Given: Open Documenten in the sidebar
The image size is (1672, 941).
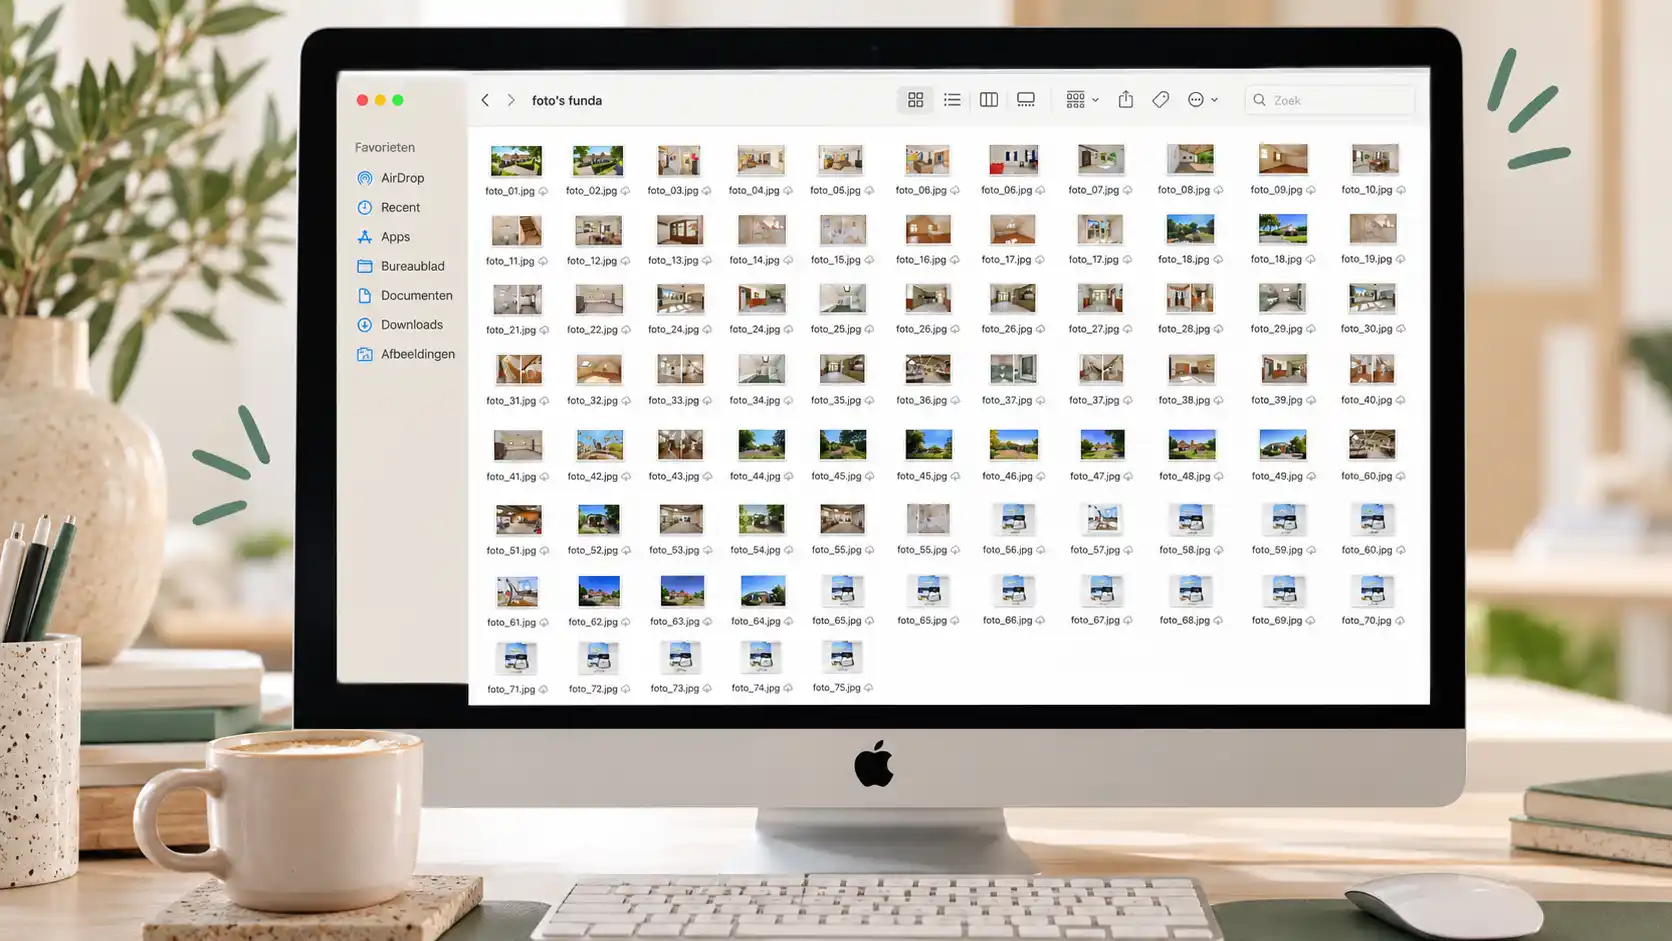Looking at the screenshot, I should click(x=404, y=295).
